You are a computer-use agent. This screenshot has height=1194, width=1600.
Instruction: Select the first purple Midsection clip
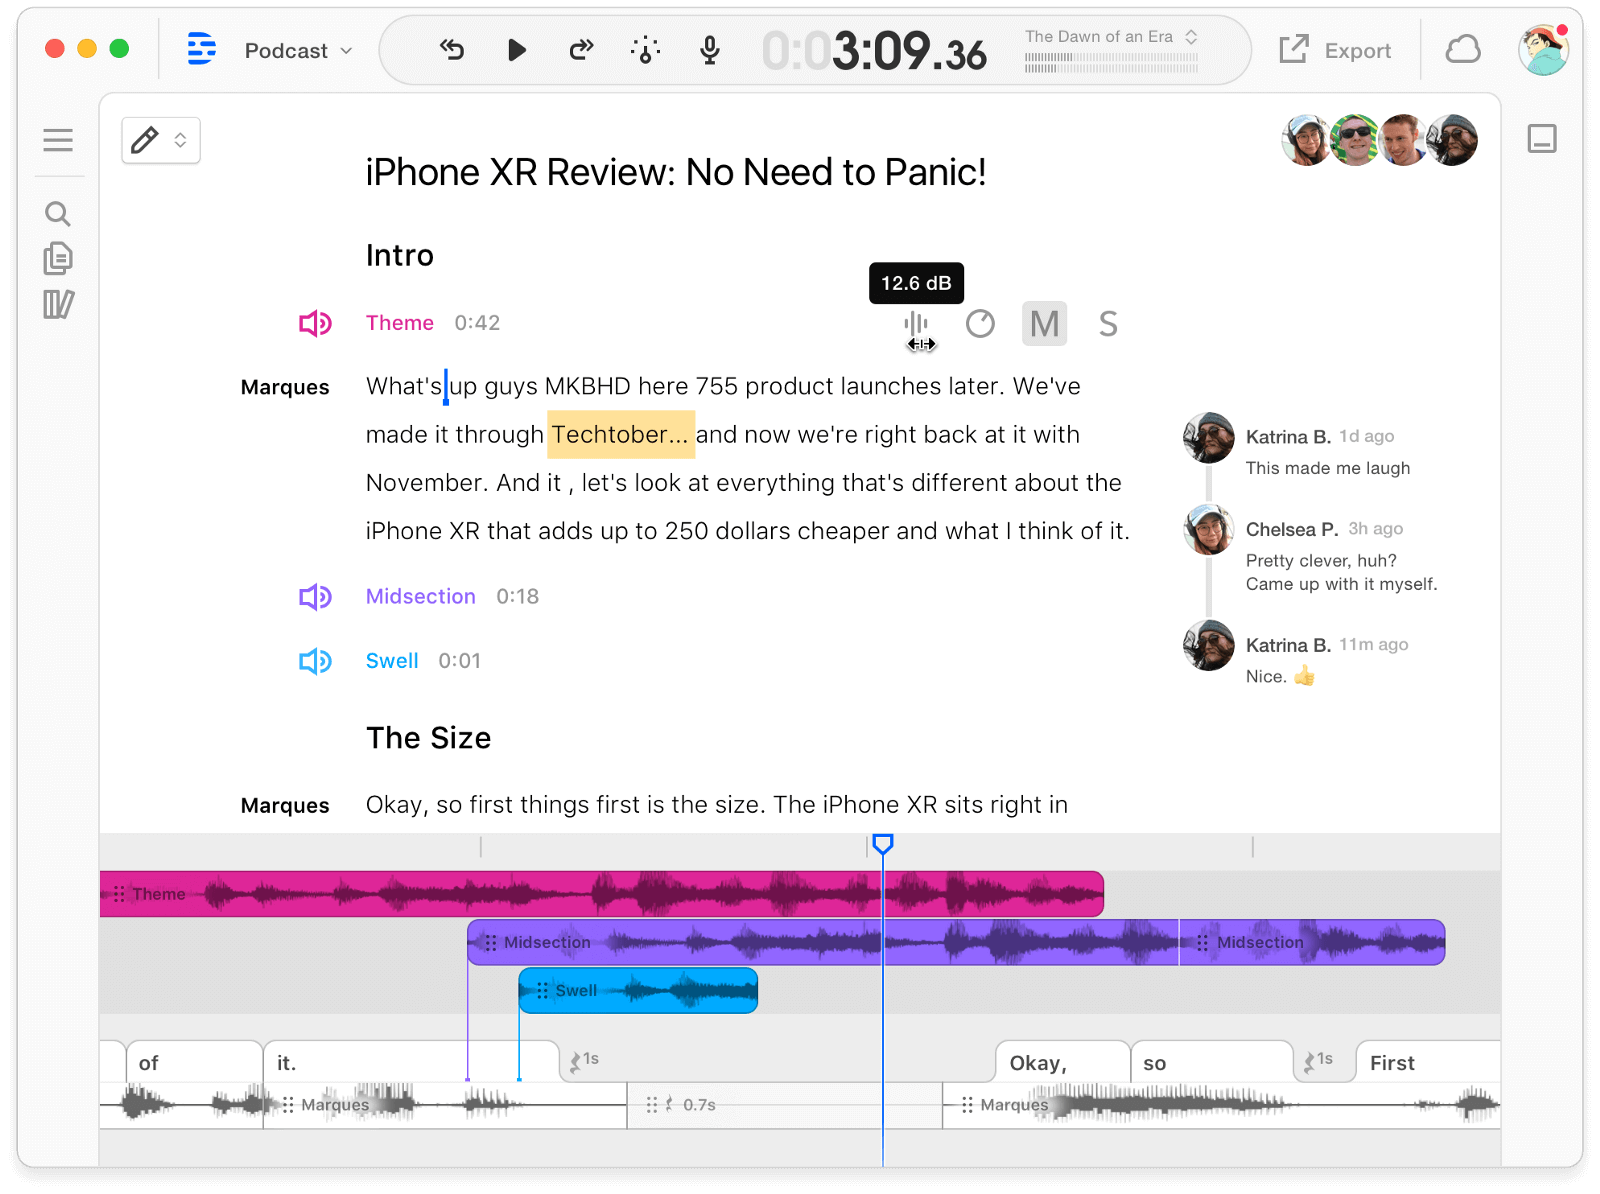pos(823,942)
